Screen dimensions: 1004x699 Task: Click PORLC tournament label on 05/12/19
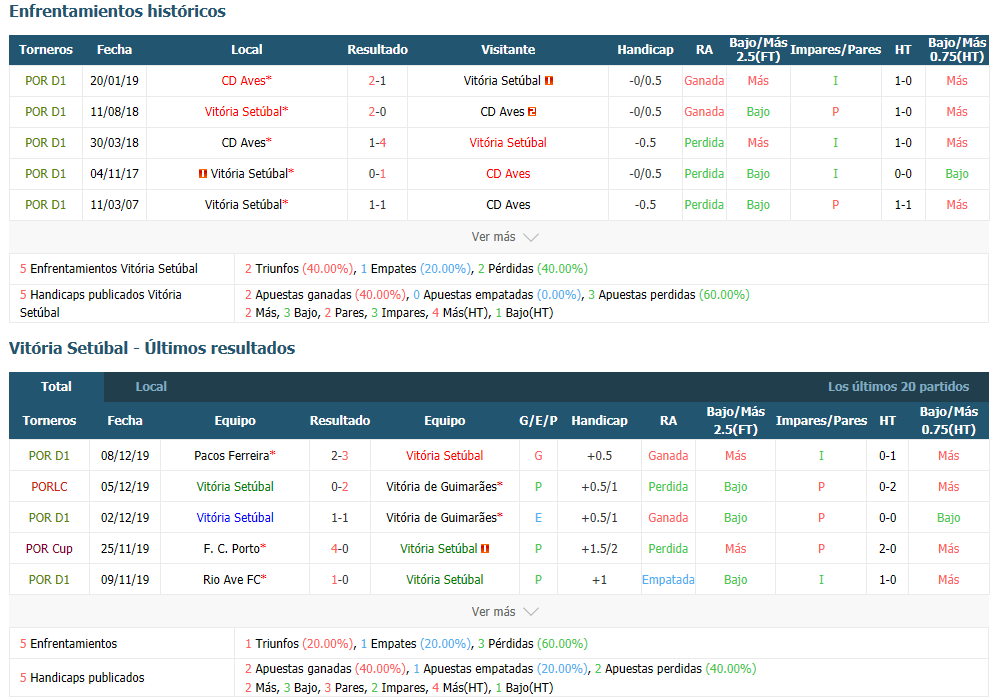(x=49, y=486)
